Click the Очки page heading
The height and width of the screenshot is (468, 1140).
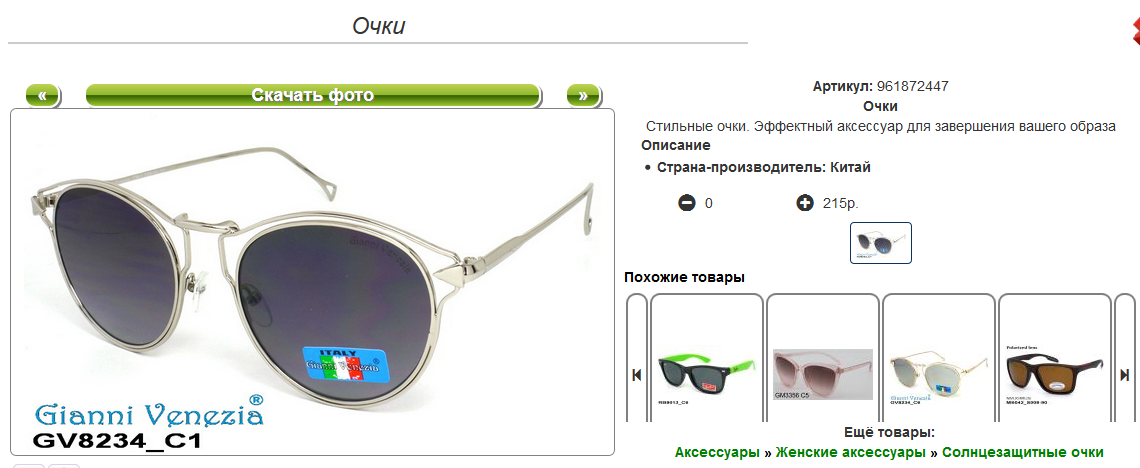378,26
